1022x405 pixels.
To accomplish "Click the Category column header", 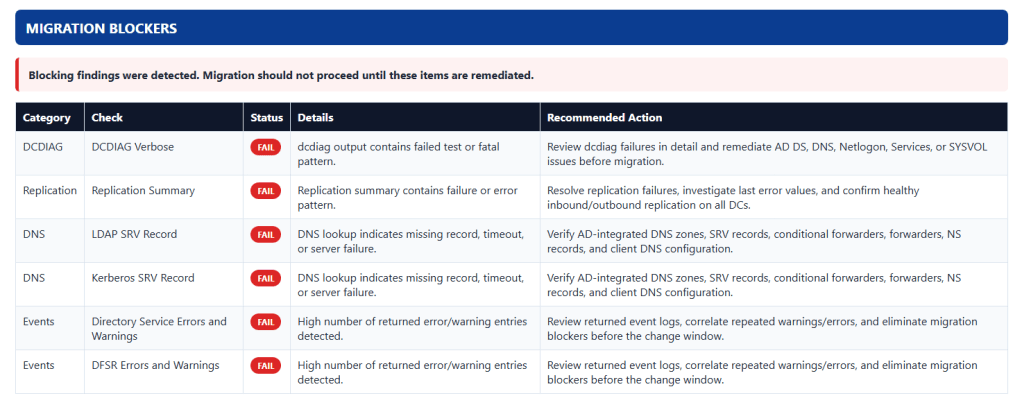I will click(46, 117).
